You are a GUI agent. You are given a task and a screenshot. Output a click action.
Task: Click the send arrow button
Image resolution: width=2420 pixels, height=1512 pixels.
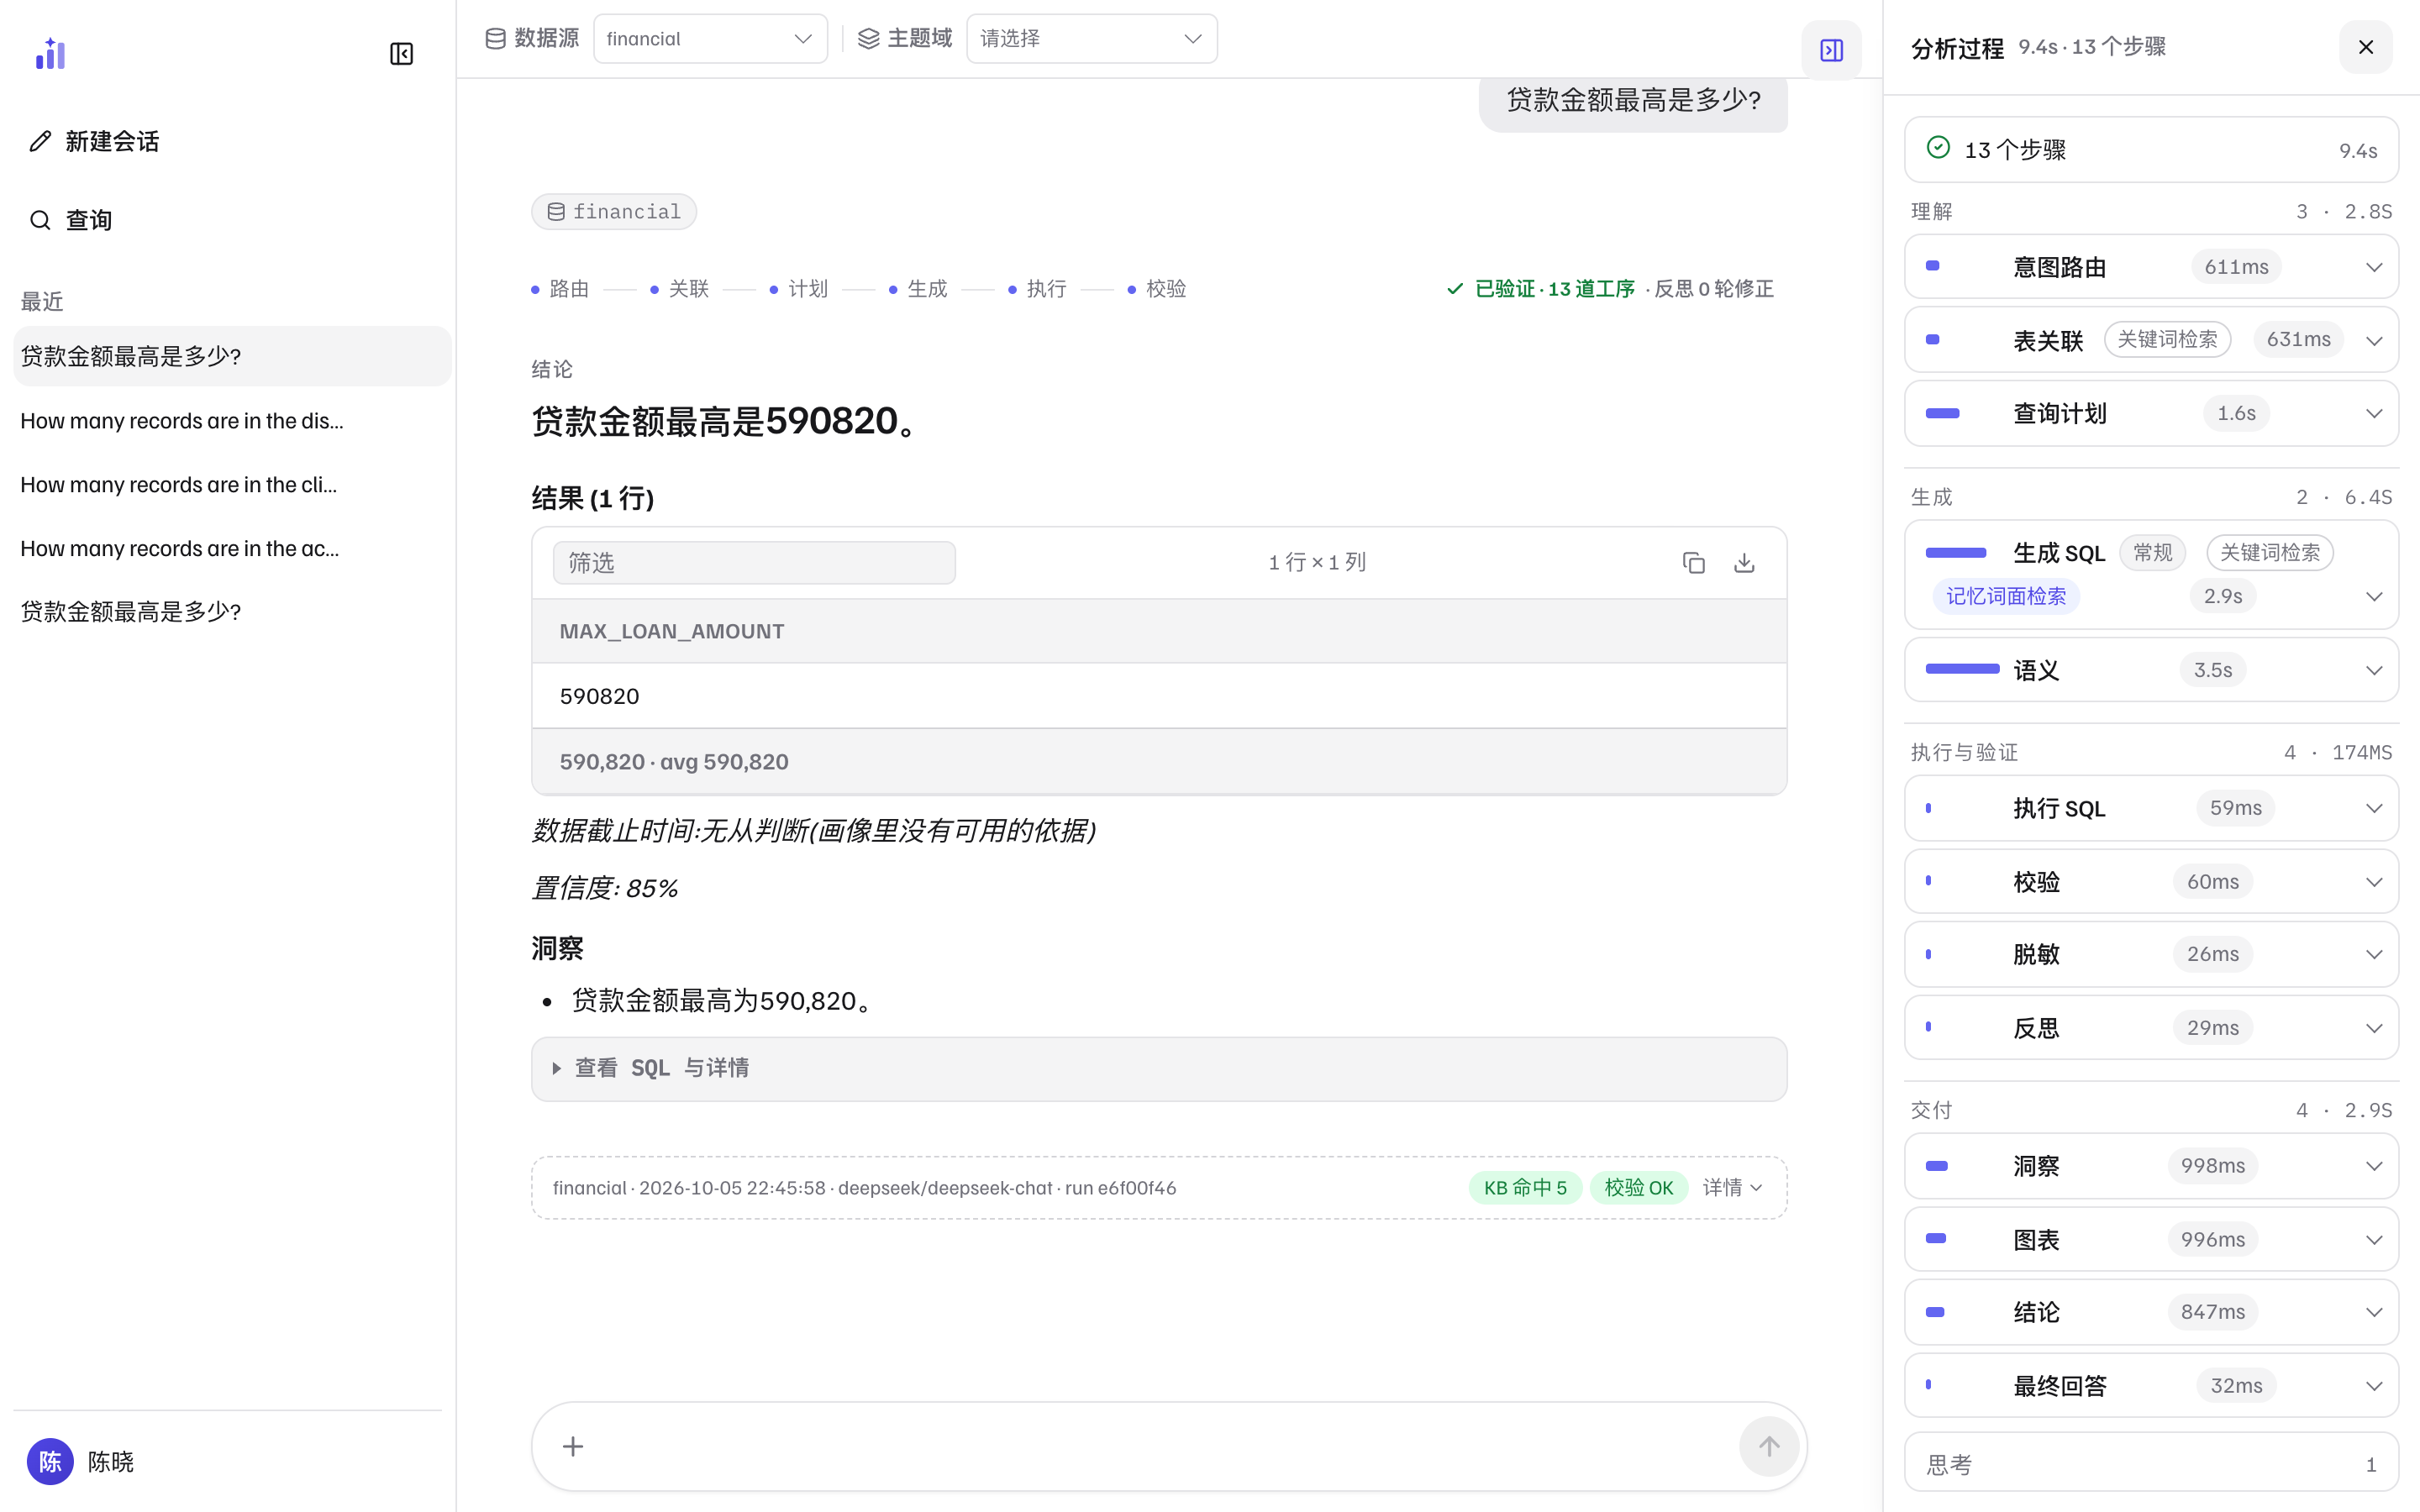[1769, 1446]
